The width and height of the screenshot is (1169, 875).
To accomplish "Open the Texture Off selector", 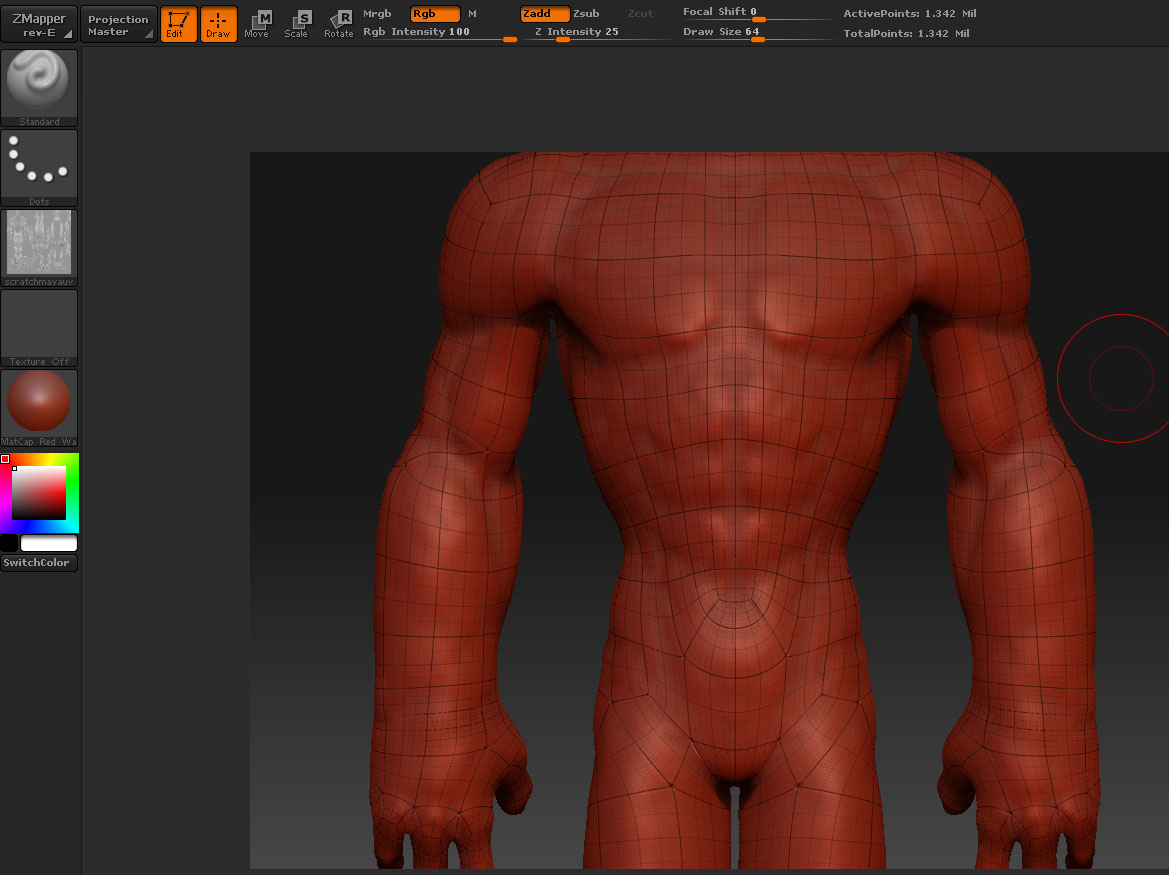I will coord(39,328).
